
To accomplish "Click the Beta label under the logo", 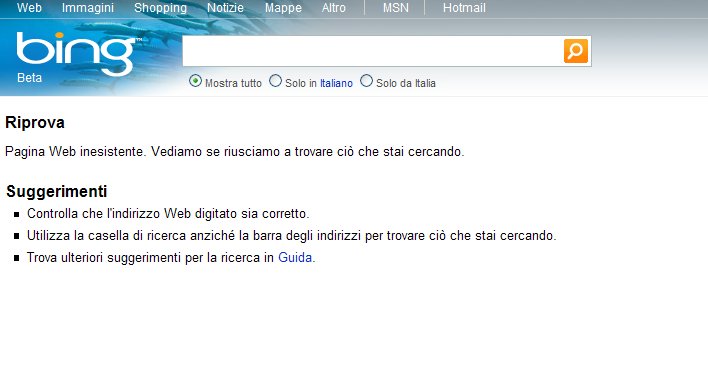I will [29, 78].
